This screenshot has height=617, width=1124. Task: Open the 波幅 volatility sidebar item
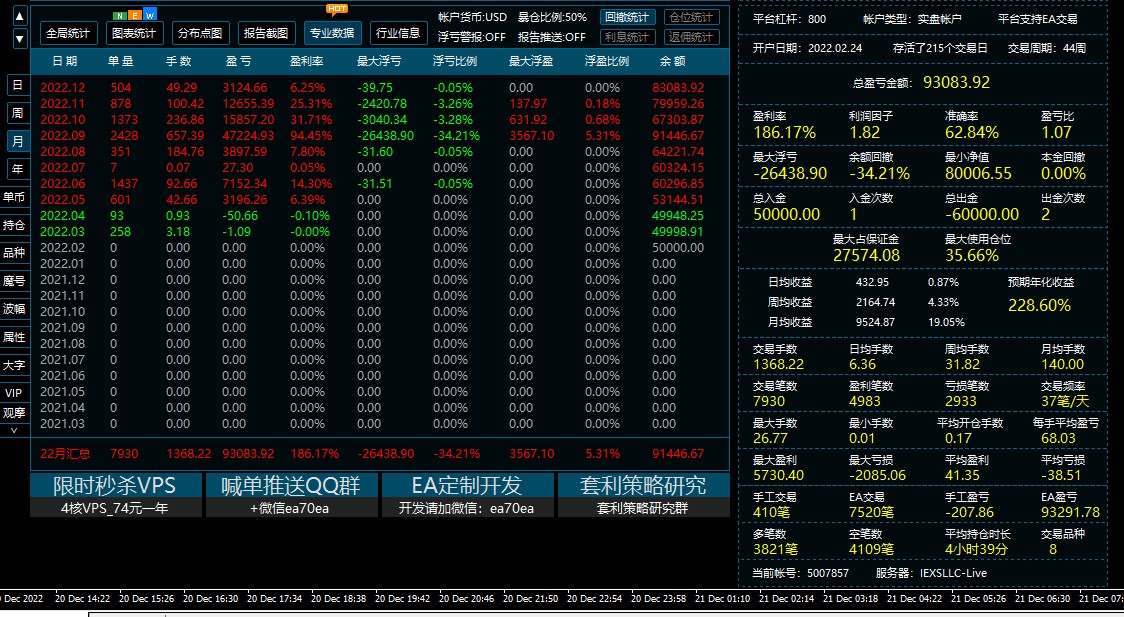click(14, 309)
